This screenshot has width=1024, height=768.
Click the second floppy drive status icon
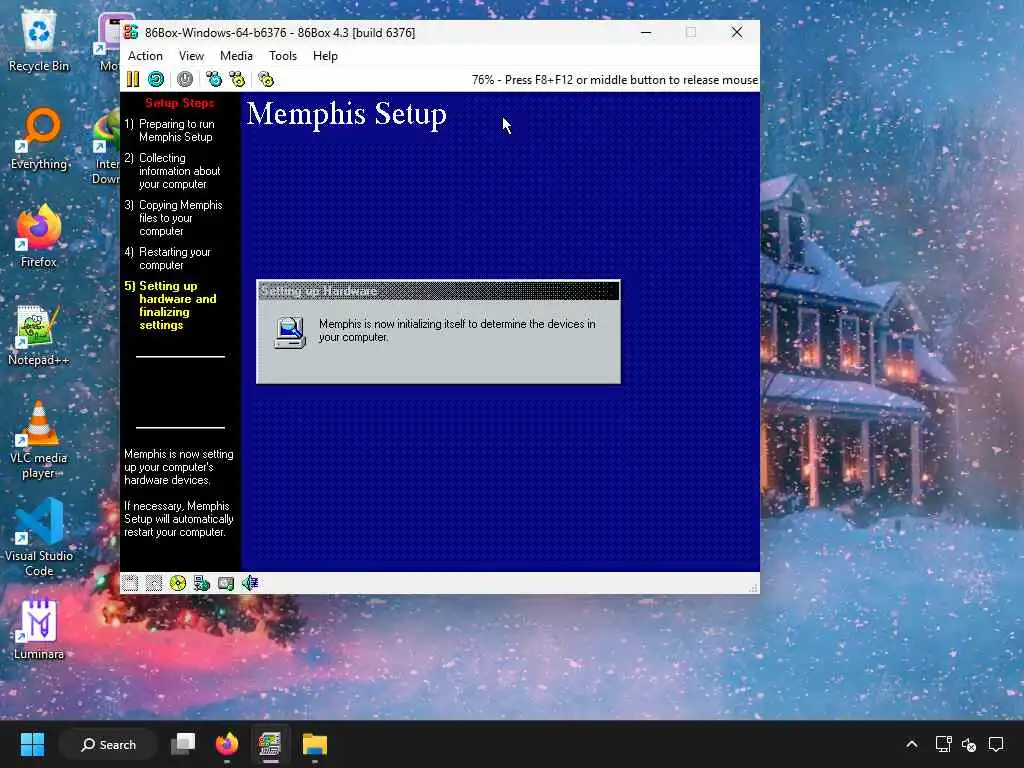[x=154, y=583]
